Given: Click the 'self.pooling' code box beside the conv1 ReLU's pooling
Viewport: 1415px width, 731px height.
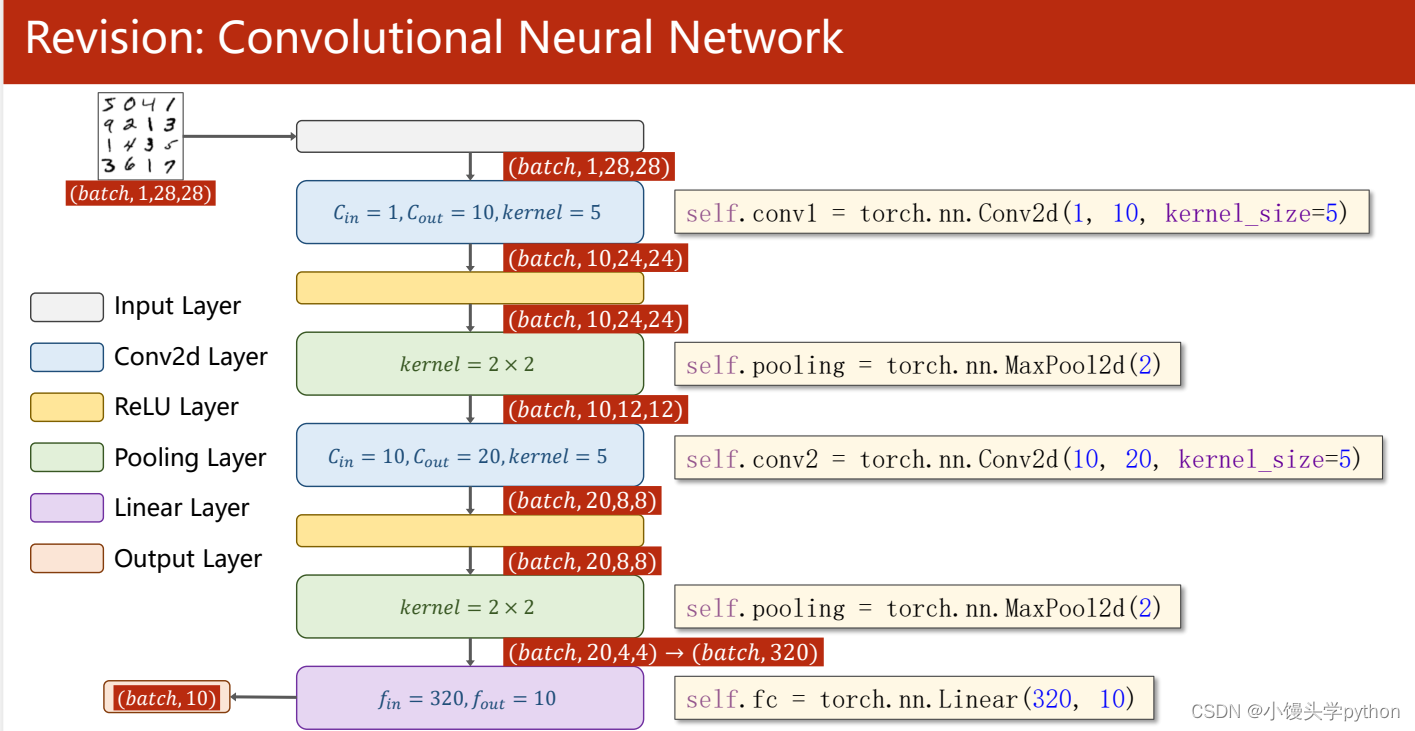Looking at the screenshot, I should 927,365.
